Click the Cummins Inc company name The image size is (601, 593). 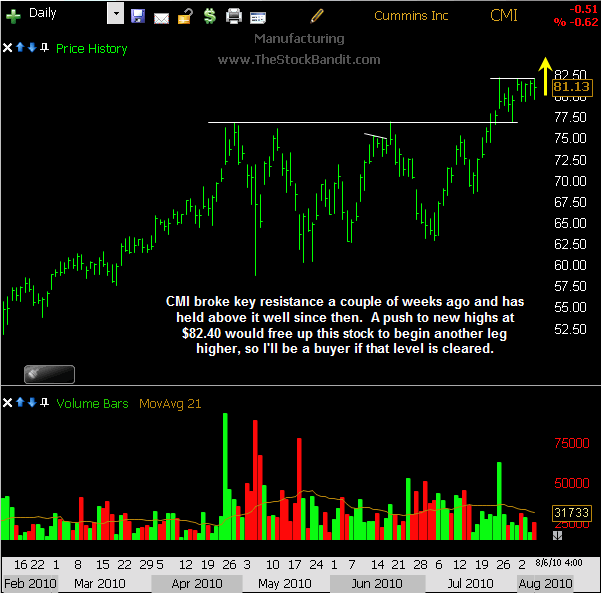(413, 15)
